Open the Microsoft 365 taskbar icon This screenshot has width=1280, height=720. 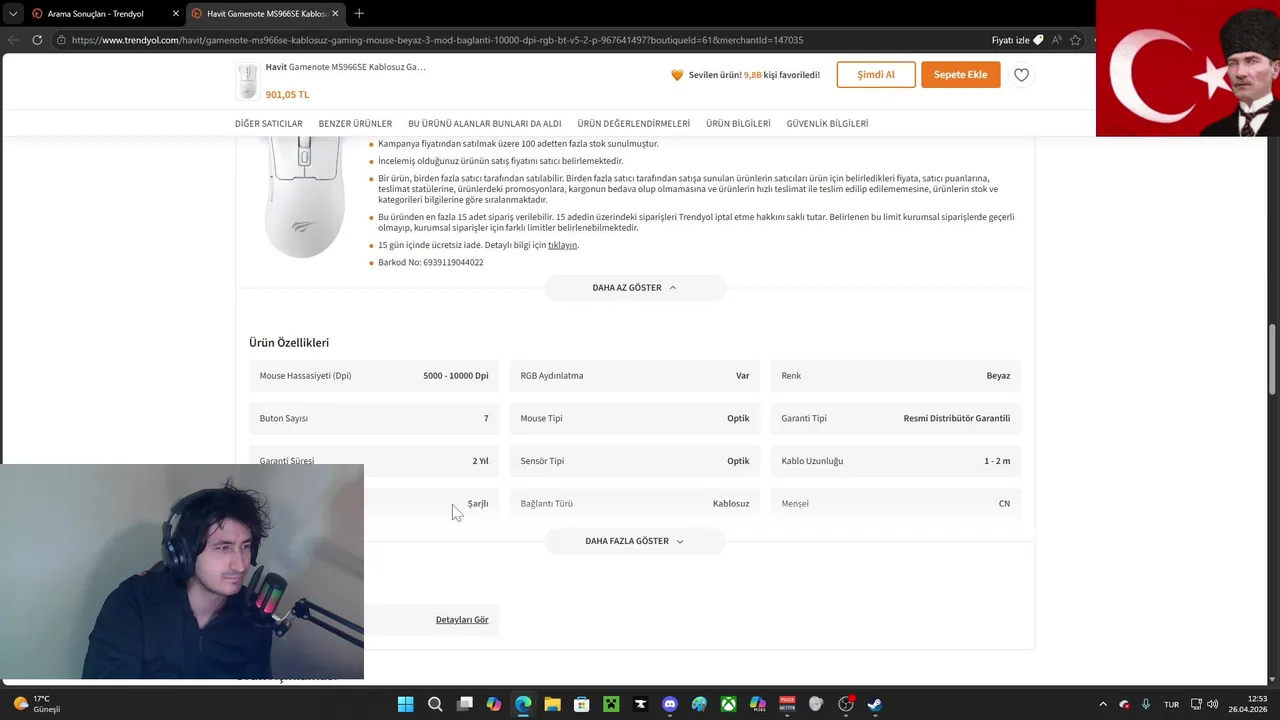tap(758, 704)
